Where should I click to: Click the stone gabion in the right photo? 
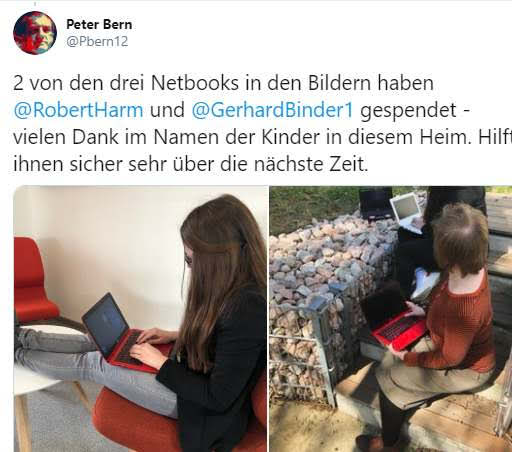330,300
